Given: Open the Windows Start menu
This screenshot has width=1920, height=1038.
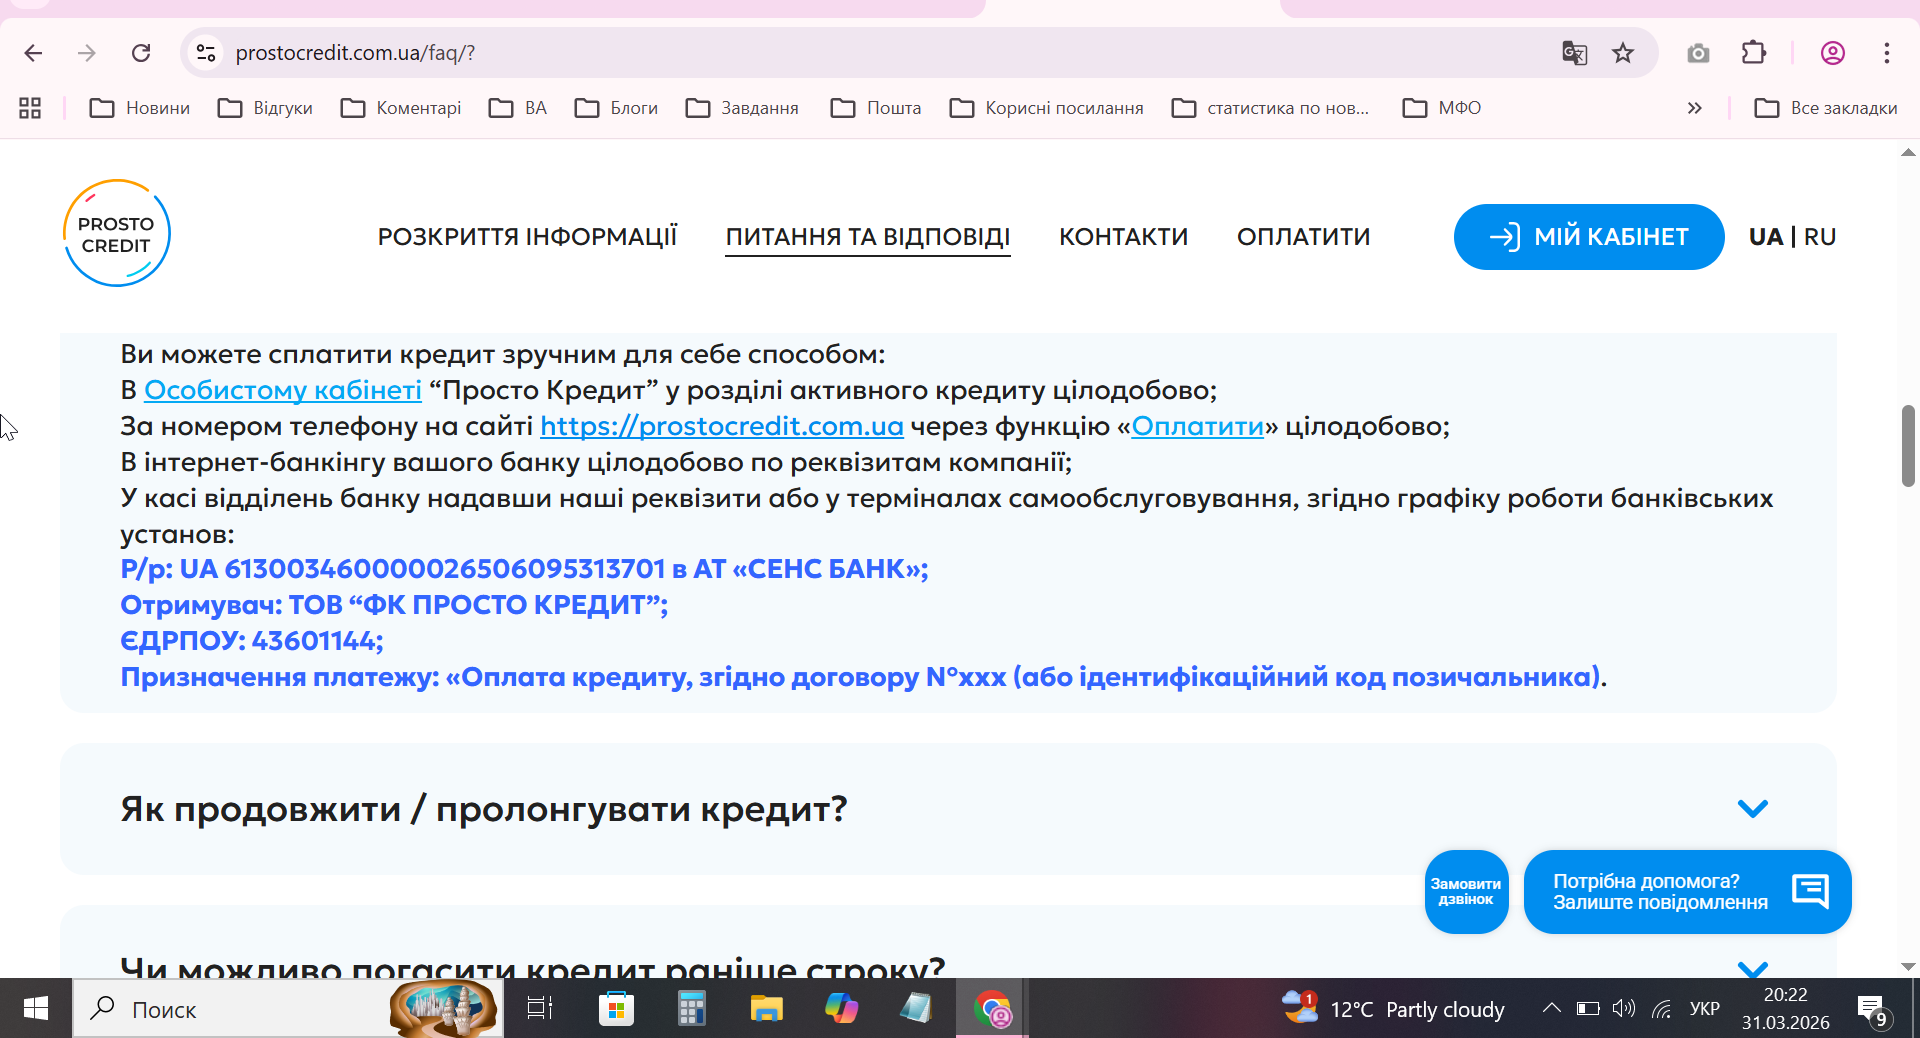Looking at the screenshot, I should click(36, 1008).
